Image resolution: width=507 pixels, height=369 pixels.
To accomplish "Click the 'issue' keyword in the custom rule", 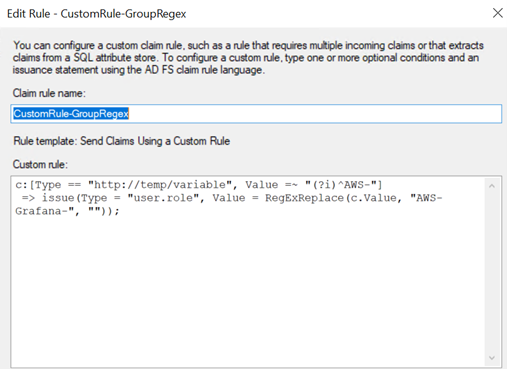I will pos(58,198).
